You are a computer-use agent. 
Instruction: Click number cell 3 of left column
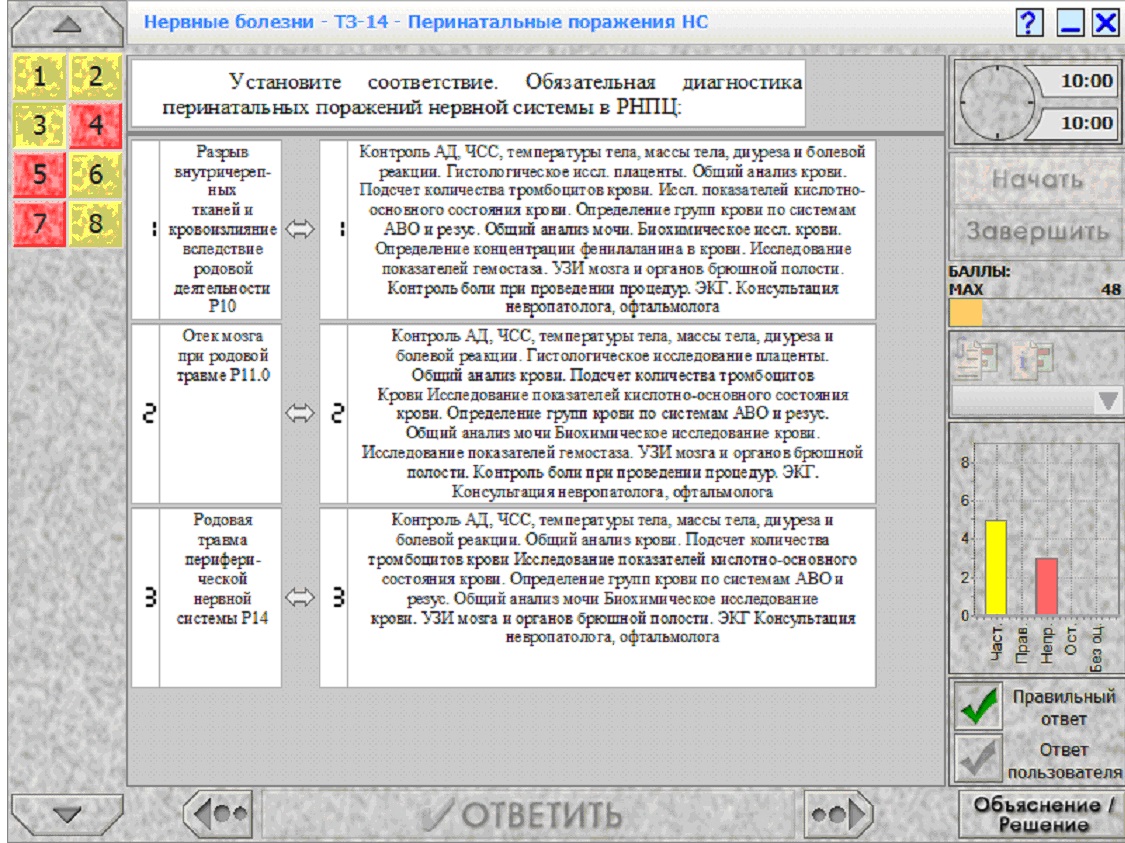click(x=146, y=597)
